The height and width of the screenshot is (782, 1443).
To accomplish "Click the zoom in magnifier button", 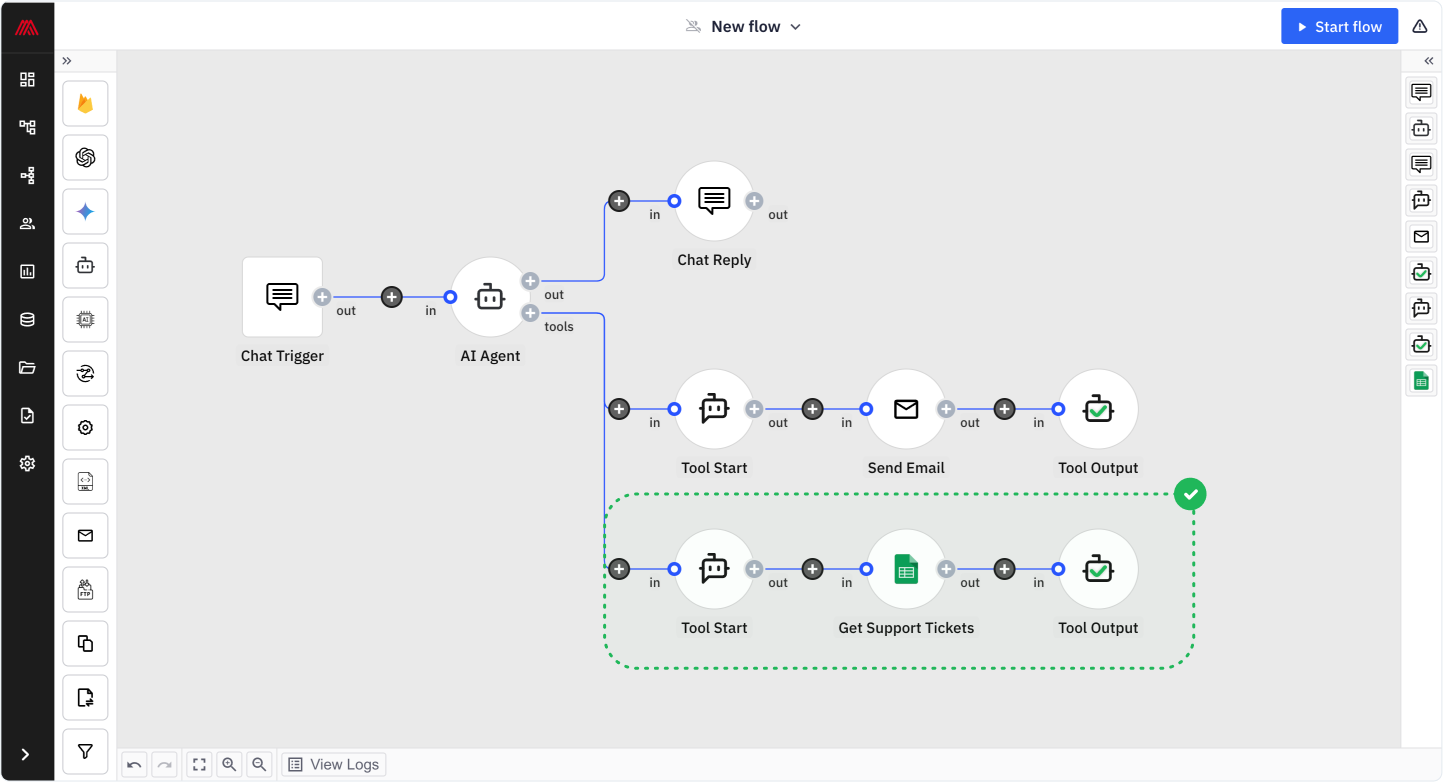I will (x=229, y=765).
